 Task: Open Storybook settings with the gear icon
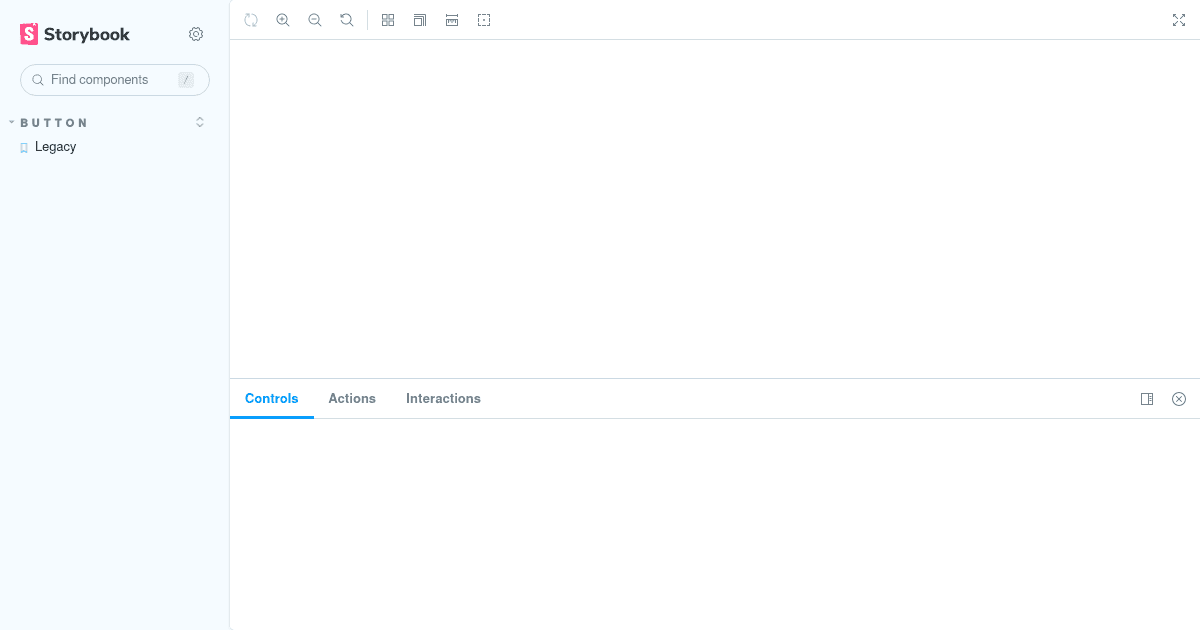pyautogui.click(x=196, y=33)
